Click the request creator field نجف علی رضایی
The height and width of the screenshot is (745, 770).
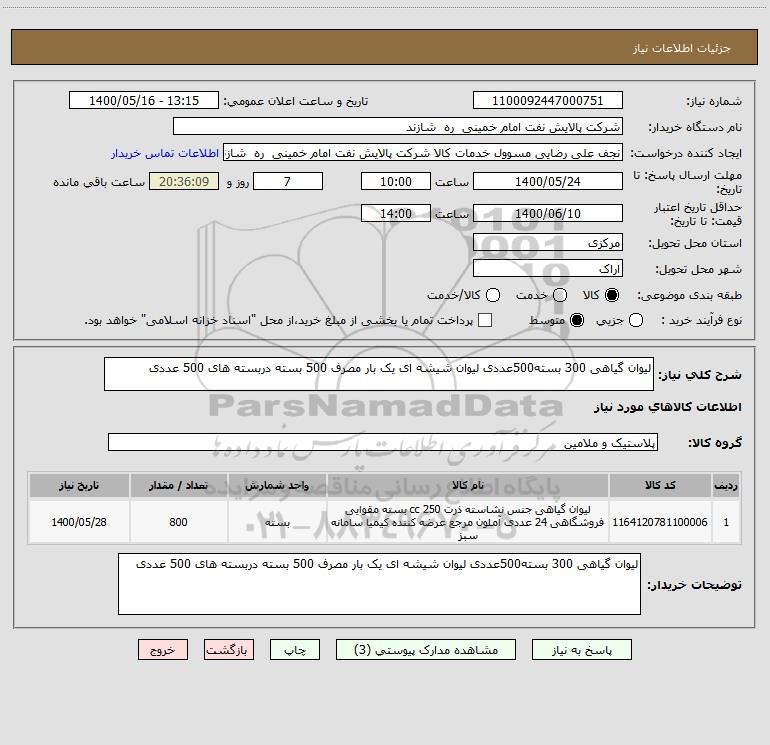423,152
